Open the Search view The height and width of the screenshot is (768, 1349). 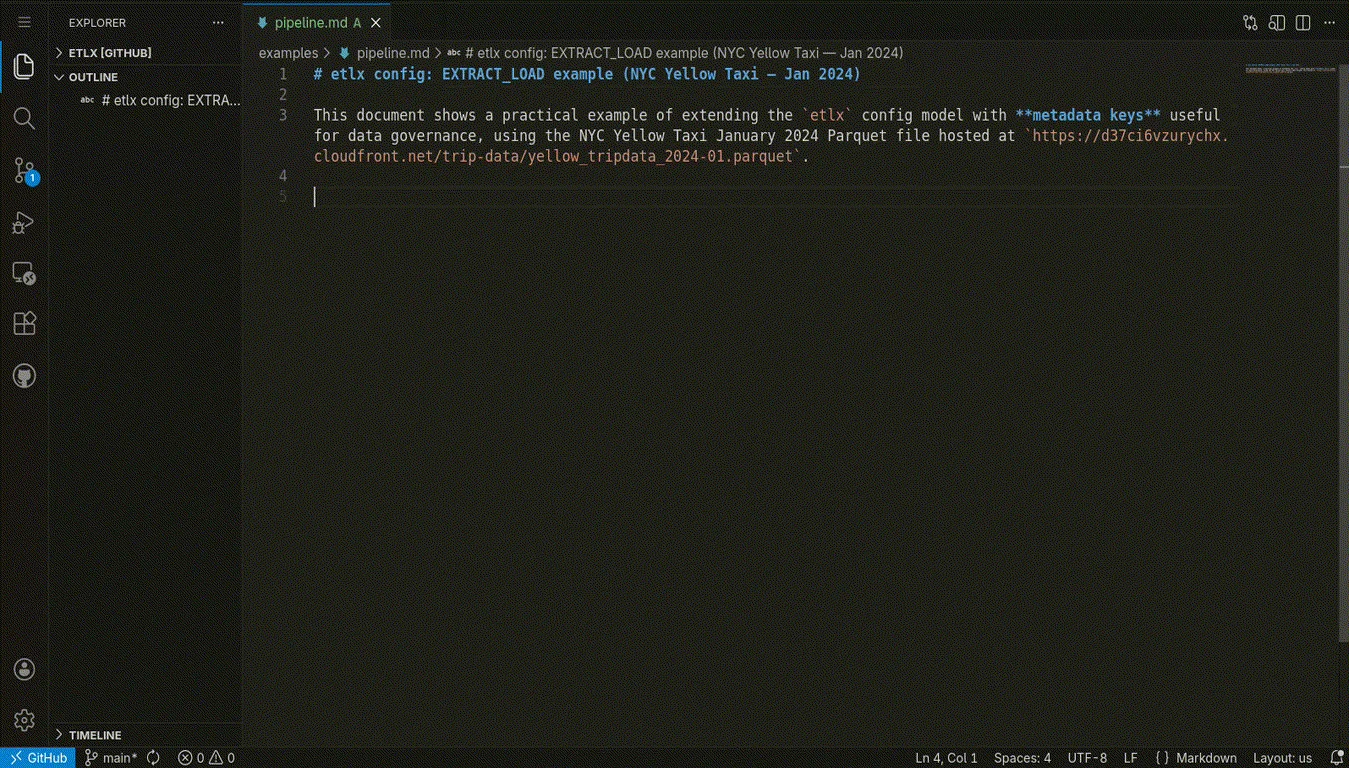pyautogui.click(x=24, y=118)
